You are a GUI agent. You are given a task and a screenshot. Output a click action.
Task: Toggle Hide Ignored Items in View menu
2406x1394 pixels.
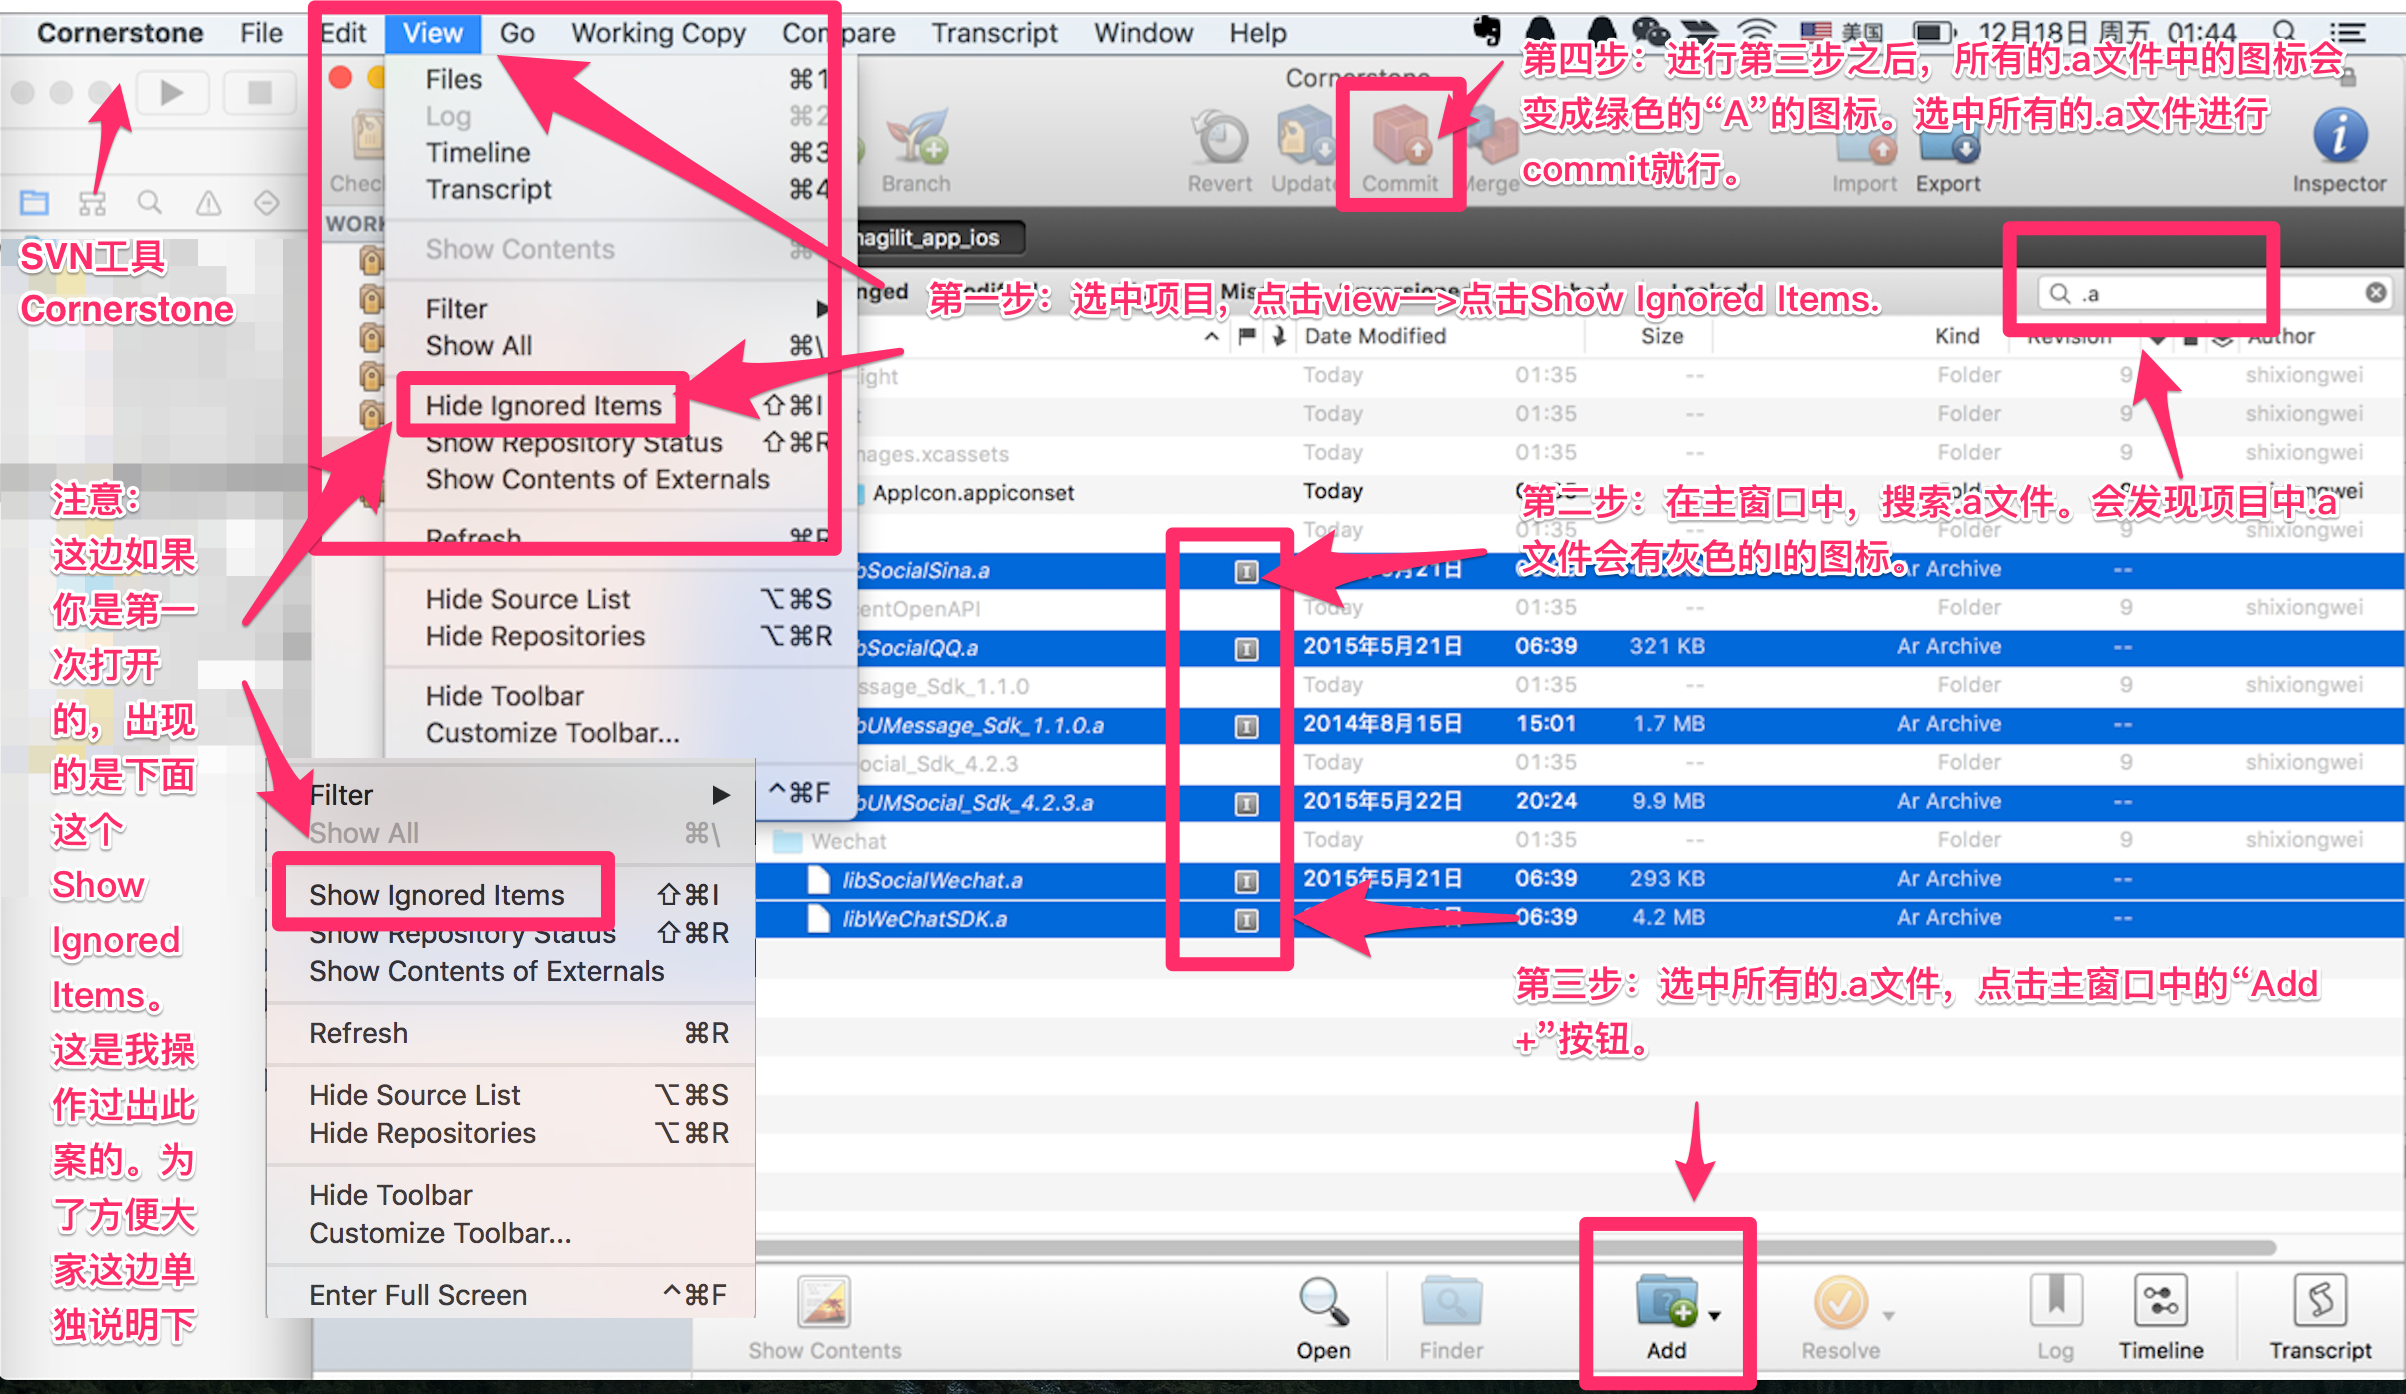pyautogui.click(x=544, y=406)
